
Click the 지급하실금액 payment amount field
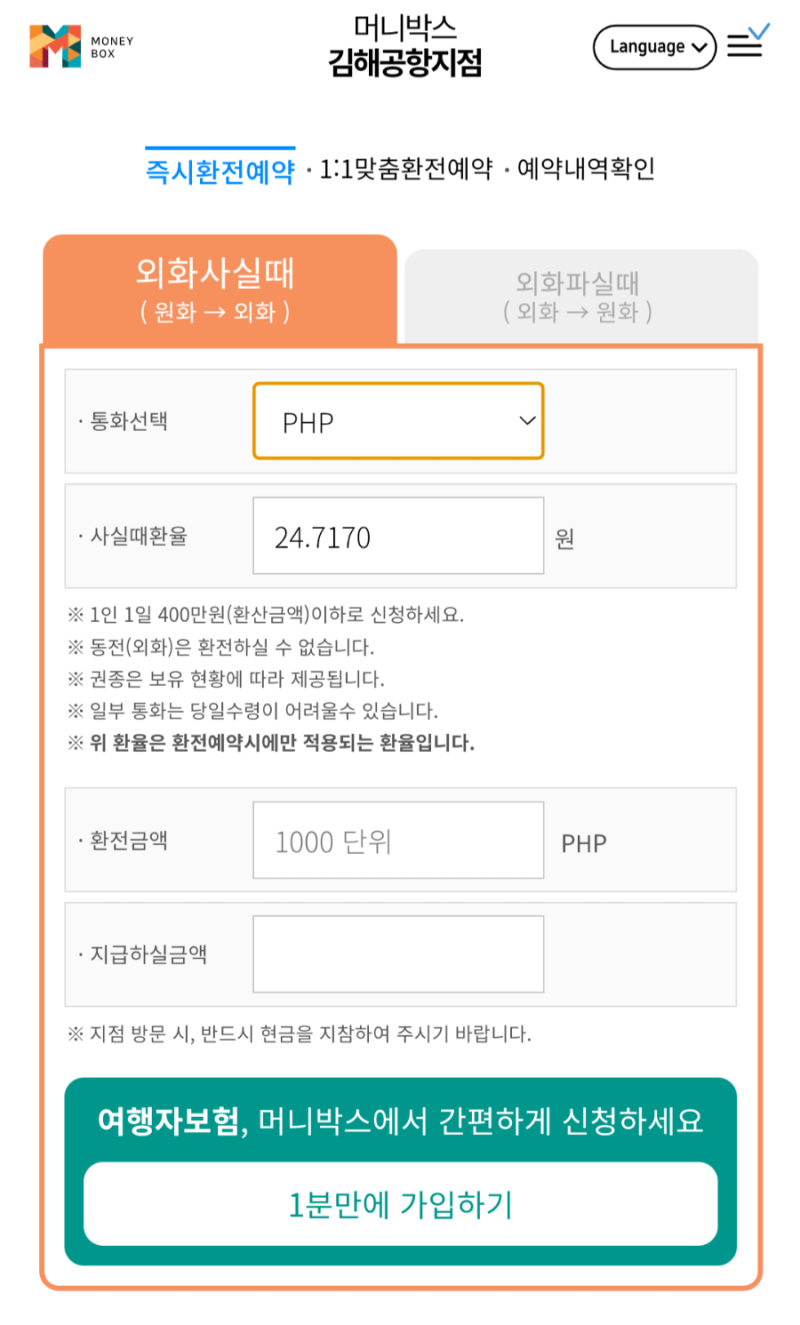pos(398,953)
